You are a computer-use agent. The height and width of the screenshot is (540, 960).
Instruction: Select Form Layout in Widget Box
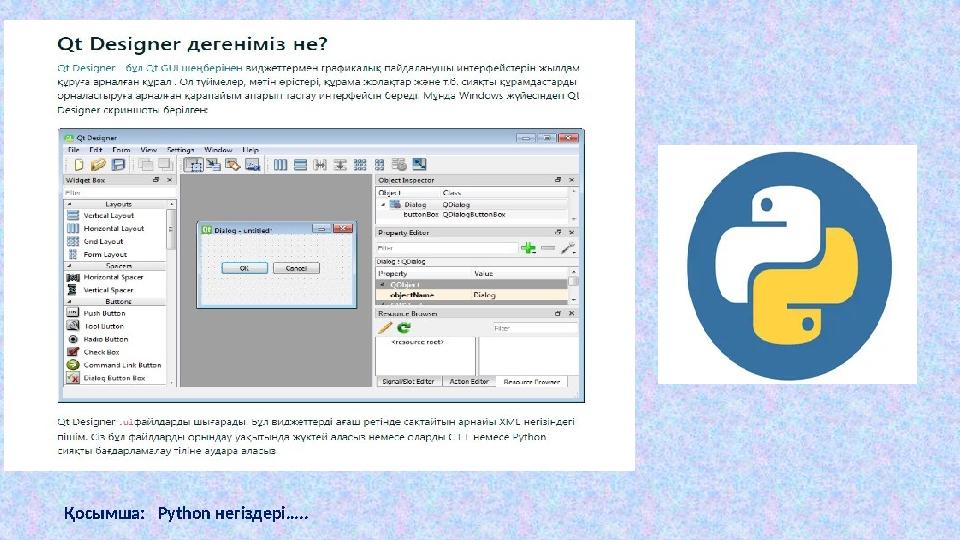click(x=97, y=254)
